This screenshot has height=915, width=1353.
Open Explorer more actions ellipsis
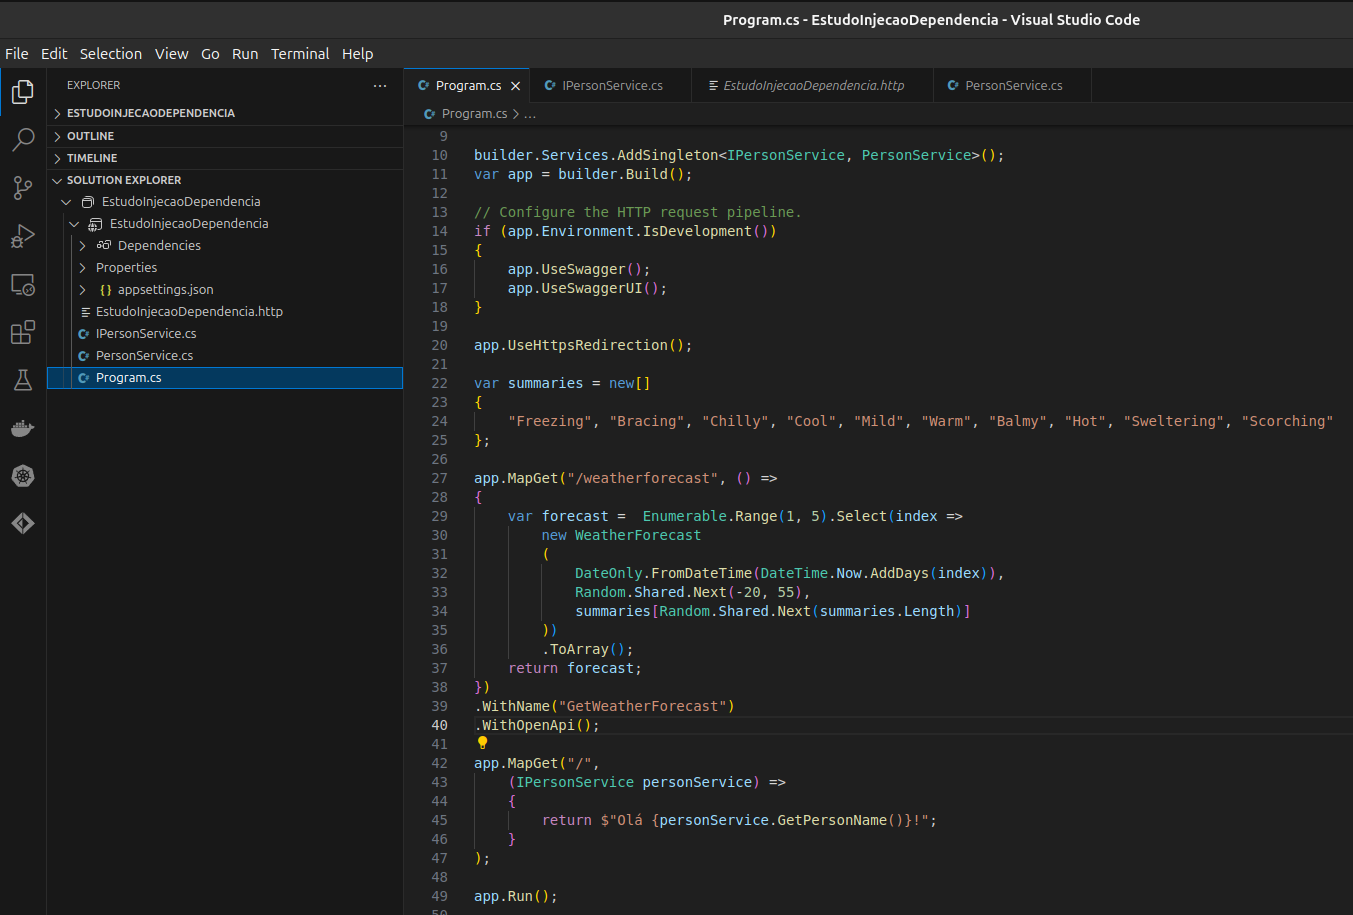tap(380, 86)
